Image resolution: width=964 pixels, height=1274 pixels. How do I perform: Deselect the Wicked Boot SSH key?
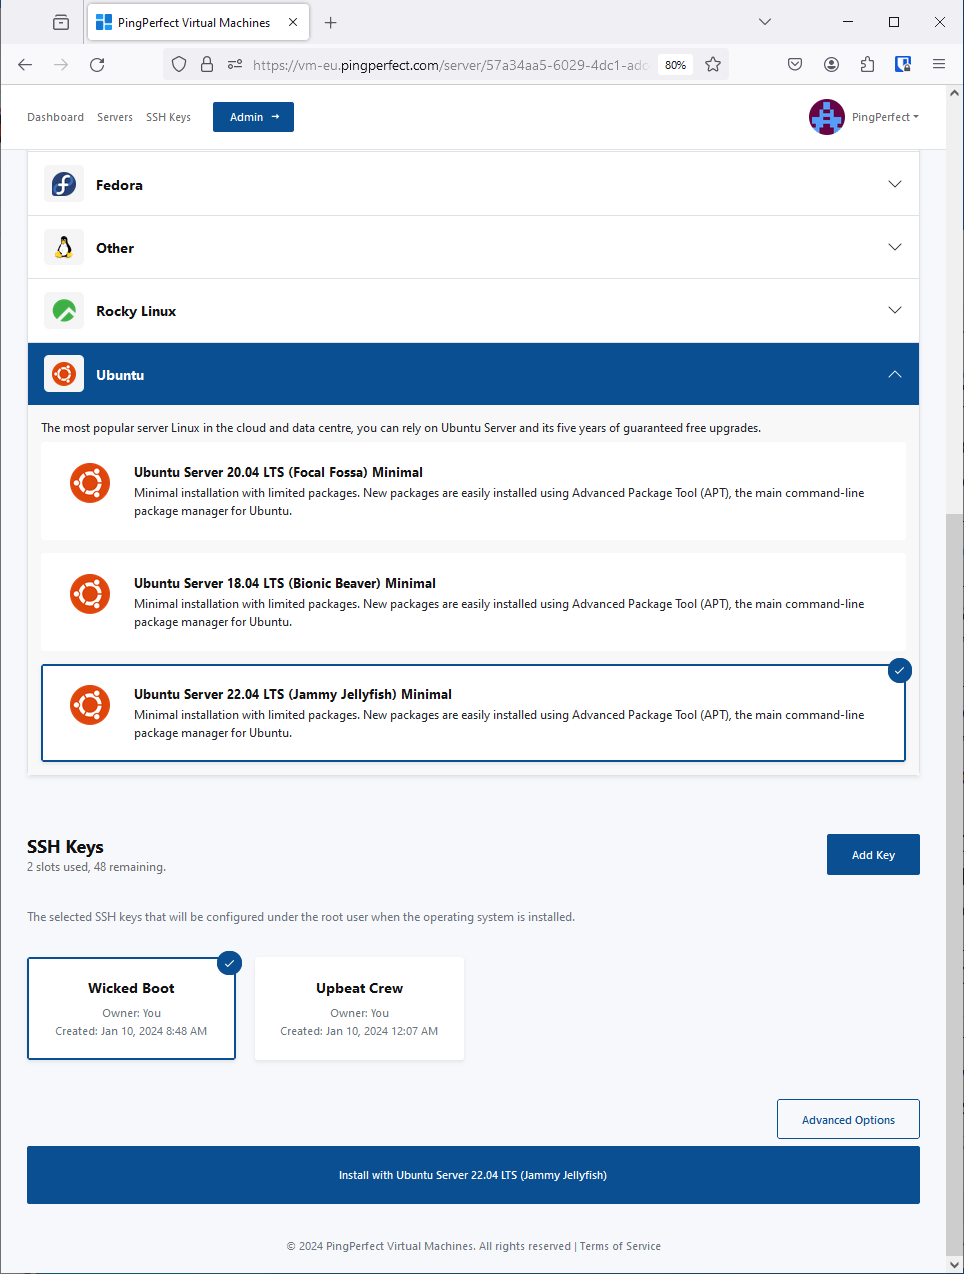tap(131, 1008)
